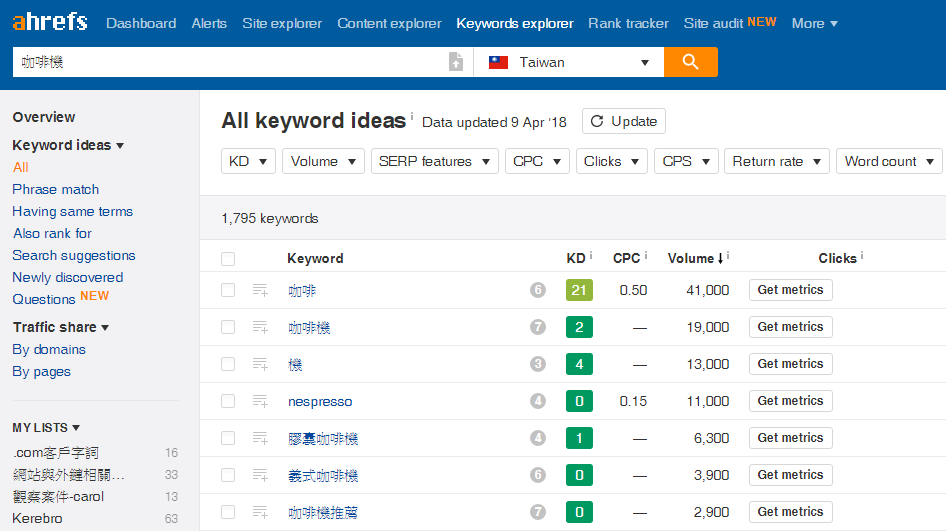Screen dimensions: 946x531
Task: Check the box for the 咖啡機 row
Action: click(228, 327)
